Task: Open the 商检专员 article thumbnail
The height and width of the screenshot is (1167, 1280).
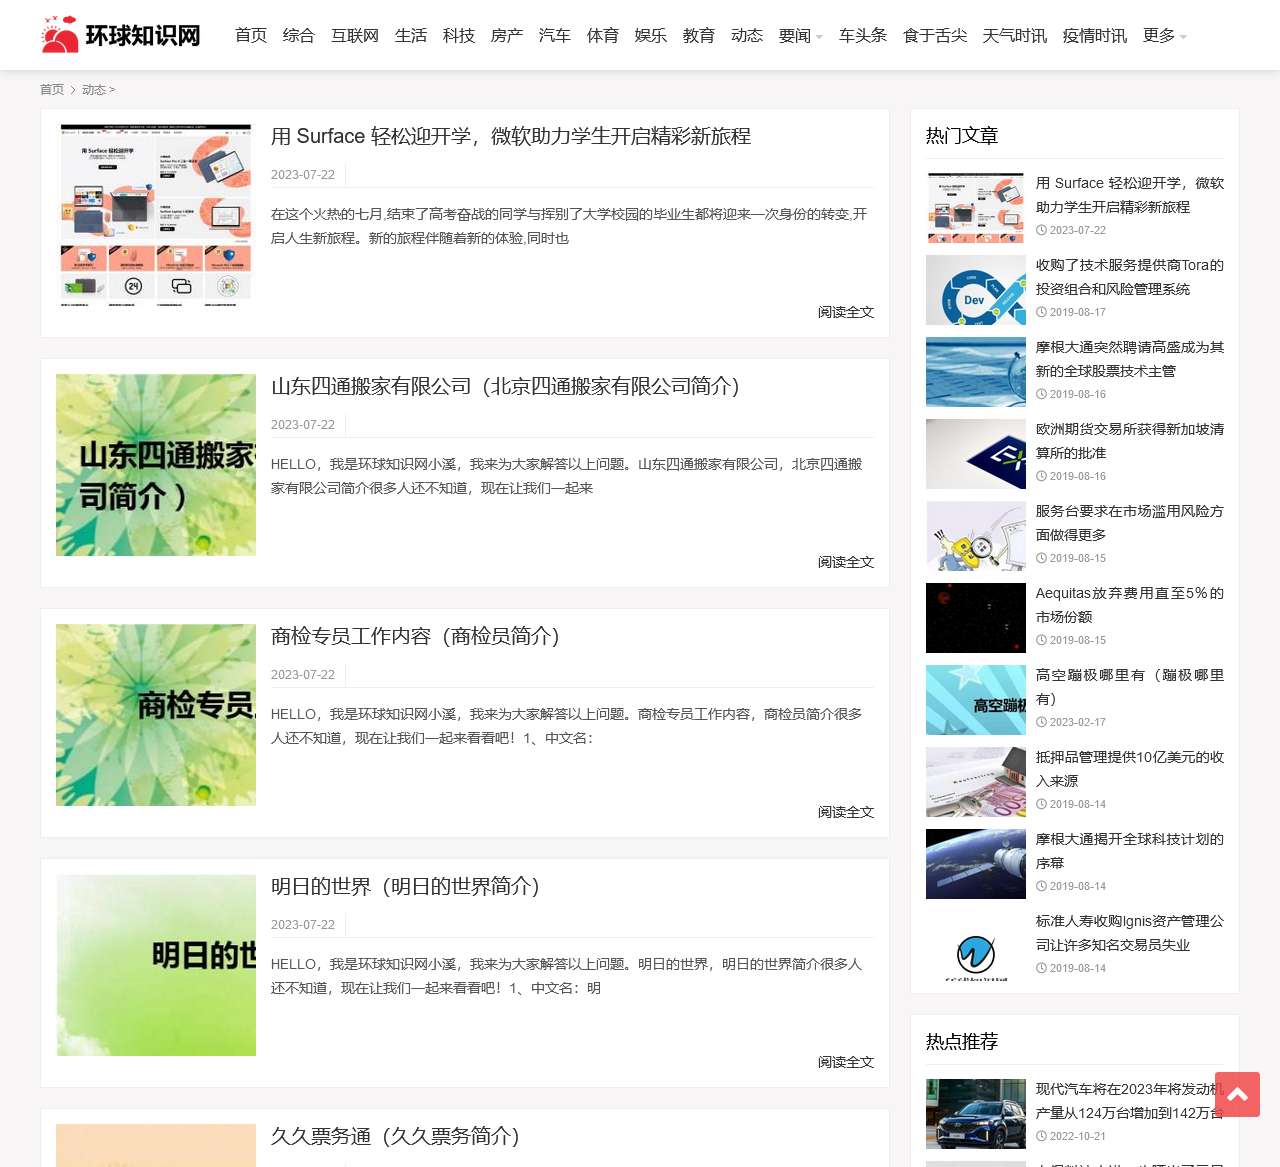Action: 156,715
